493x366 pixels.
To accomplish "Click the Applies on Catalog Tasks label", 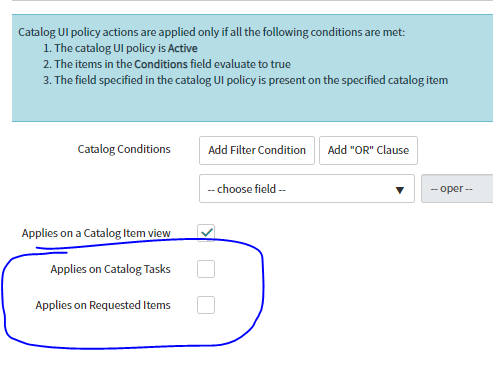I will pyautogui.click(x=110, y=269).
